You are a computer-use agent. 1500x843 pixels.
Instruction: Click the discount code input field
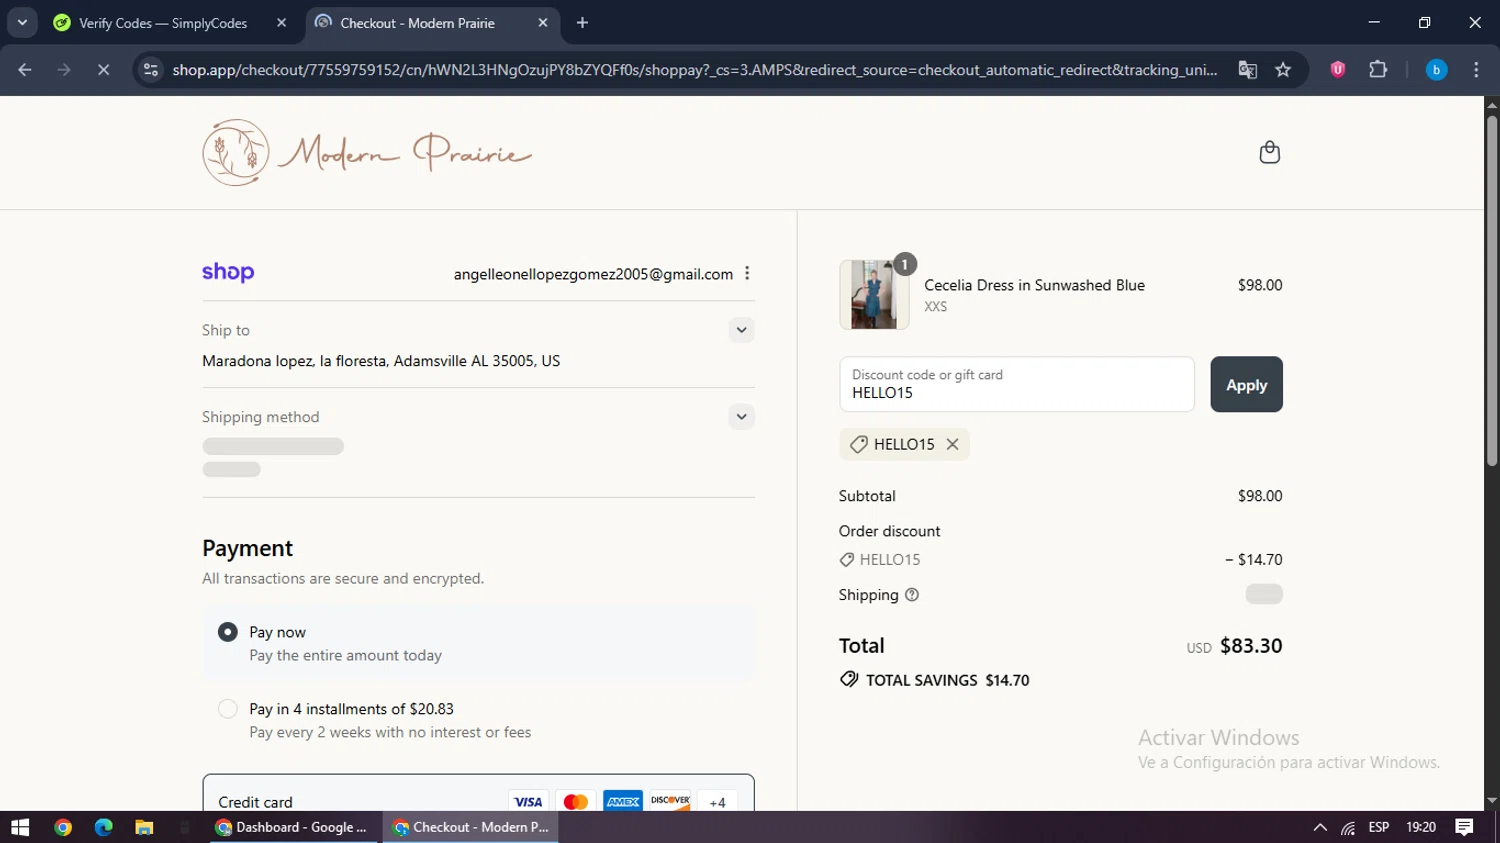[1017, 384]
